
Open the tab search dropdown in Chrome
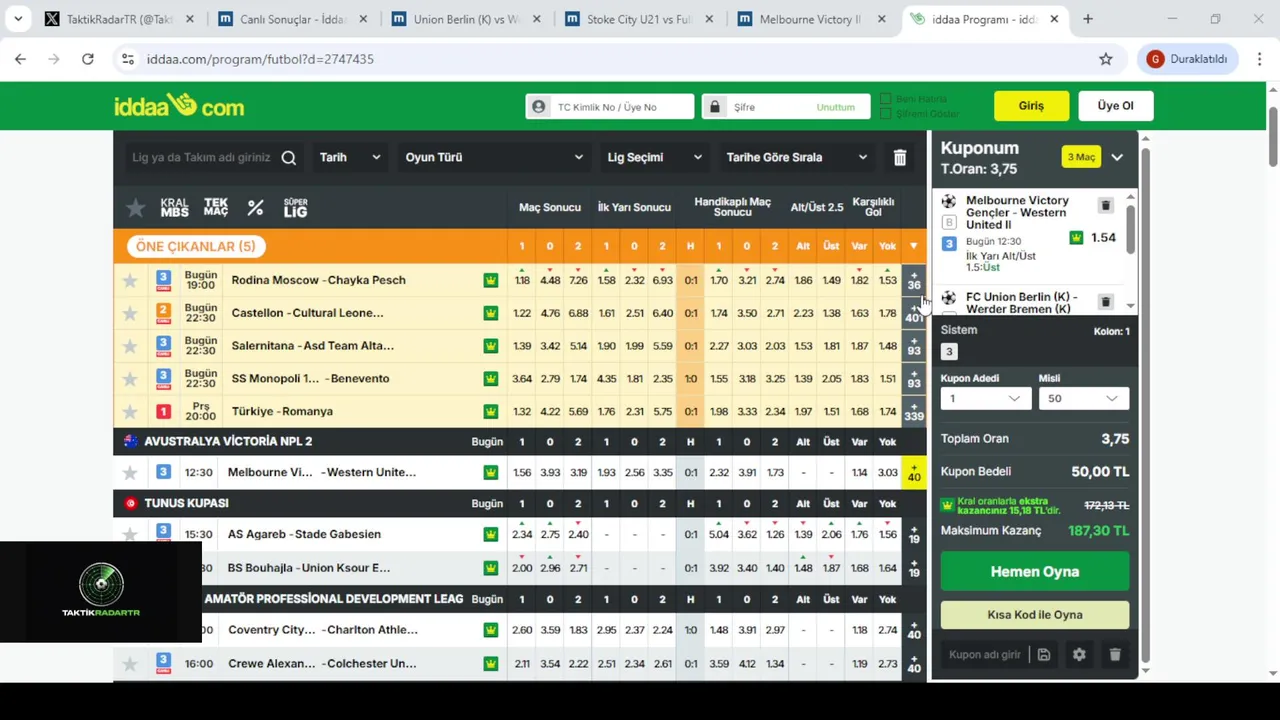[18, 19]
